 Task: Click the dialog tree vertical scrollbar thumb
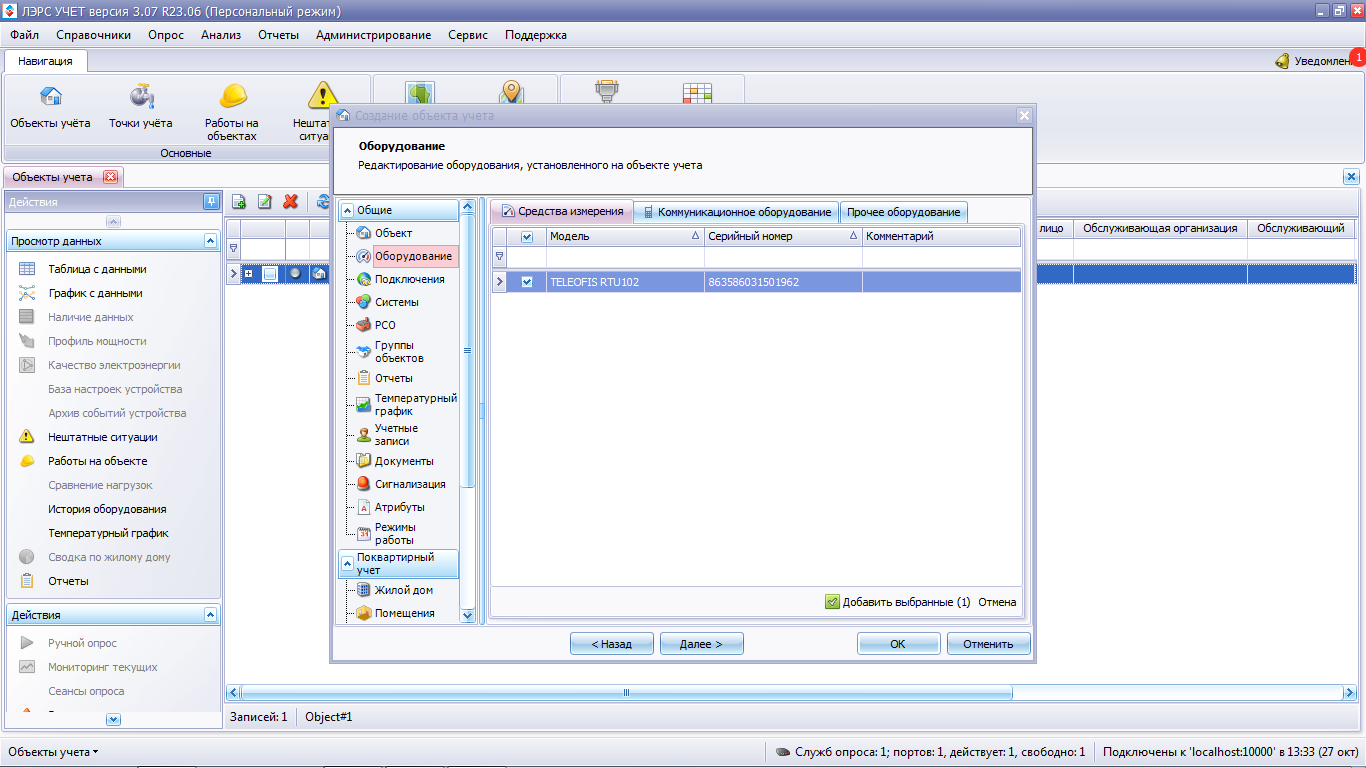coord(467,350)
